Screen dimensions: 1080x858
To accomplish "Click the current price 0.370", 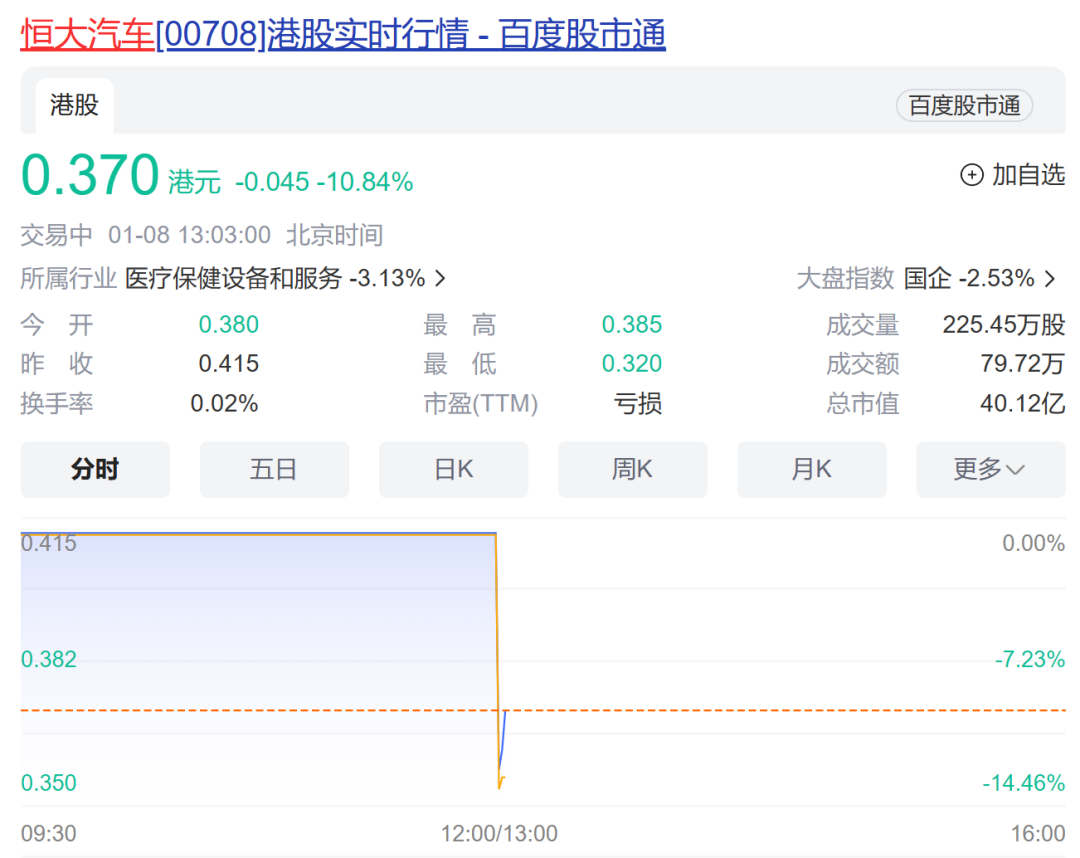I will (x=90, y=175).
